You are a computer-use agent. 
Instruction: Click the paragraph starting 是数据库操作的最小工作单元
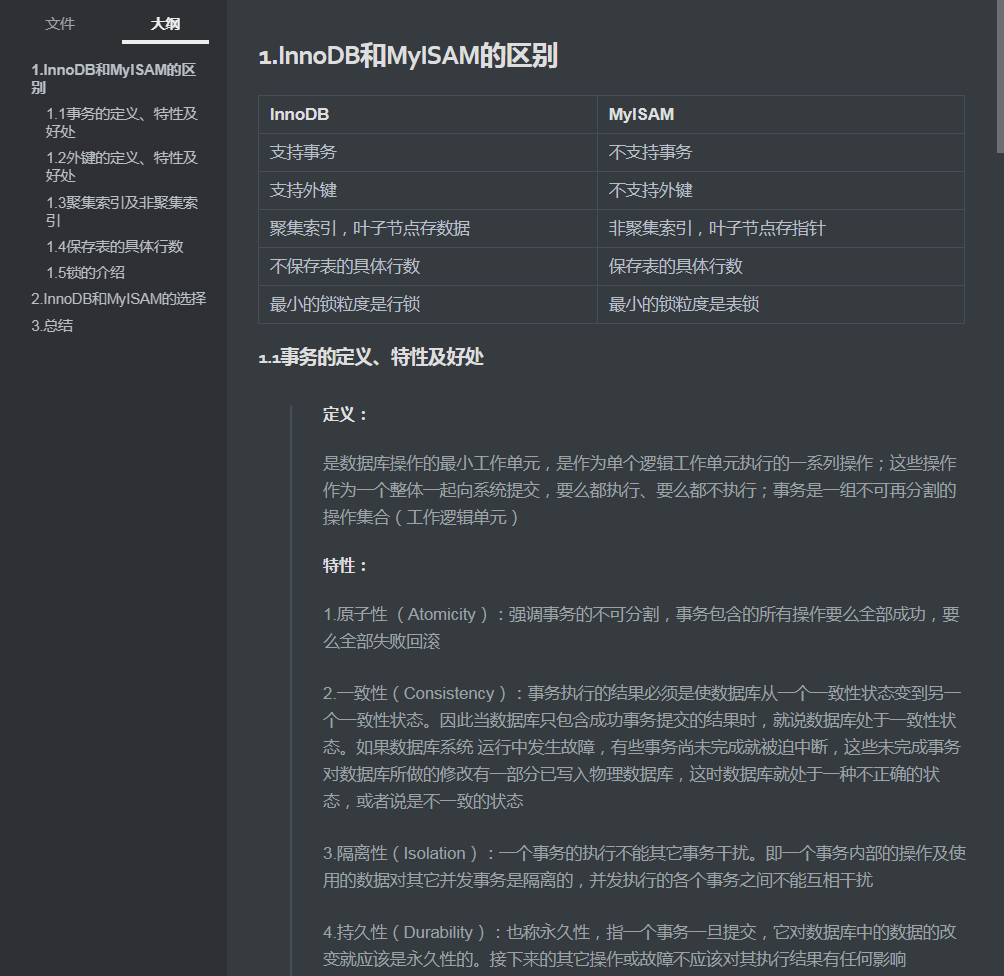[640, 490]
